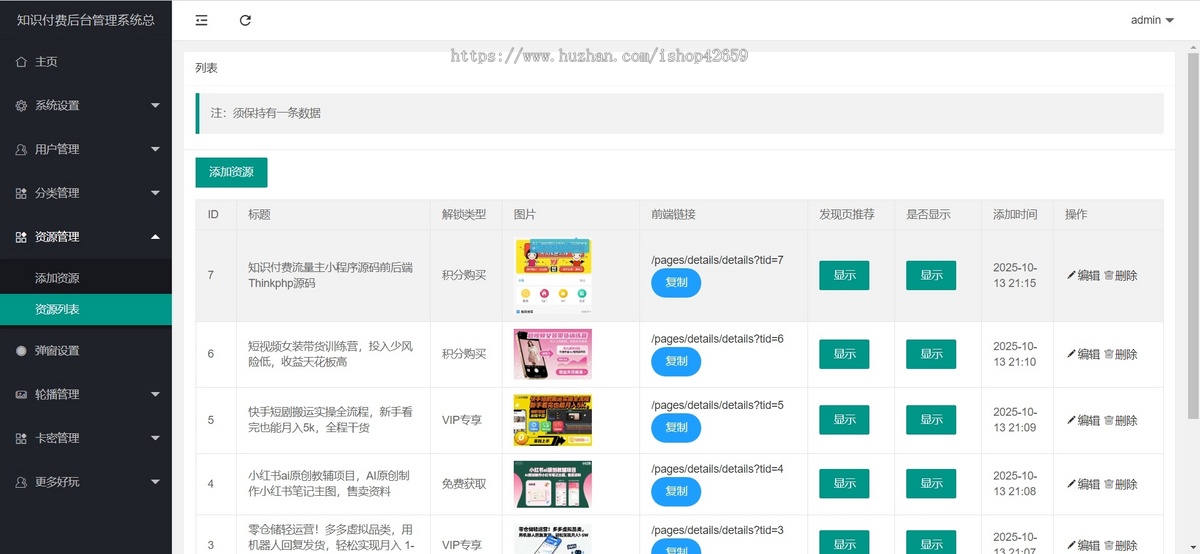This screenshot has height=554, width=1200.
Task: Click the home icon beside 主页
Action: pos(22,62)
